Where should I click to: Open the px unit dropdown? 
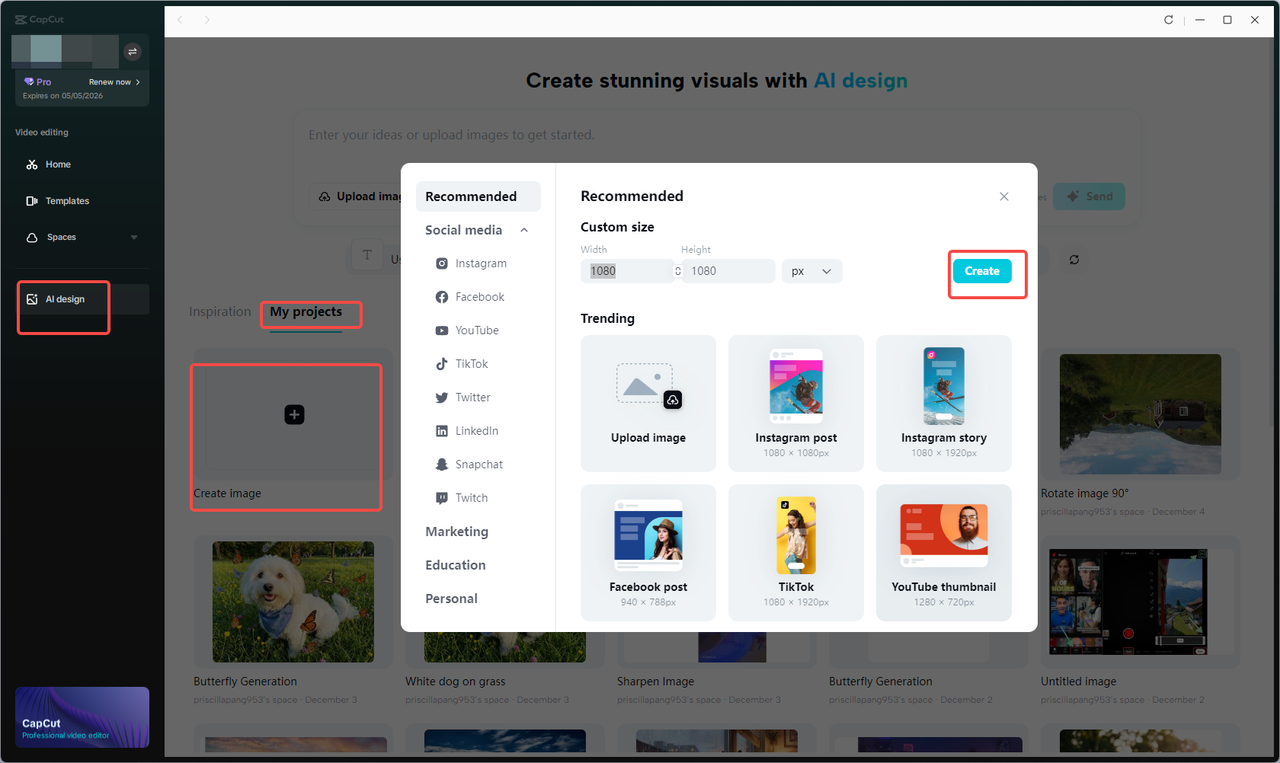(811, 270)
